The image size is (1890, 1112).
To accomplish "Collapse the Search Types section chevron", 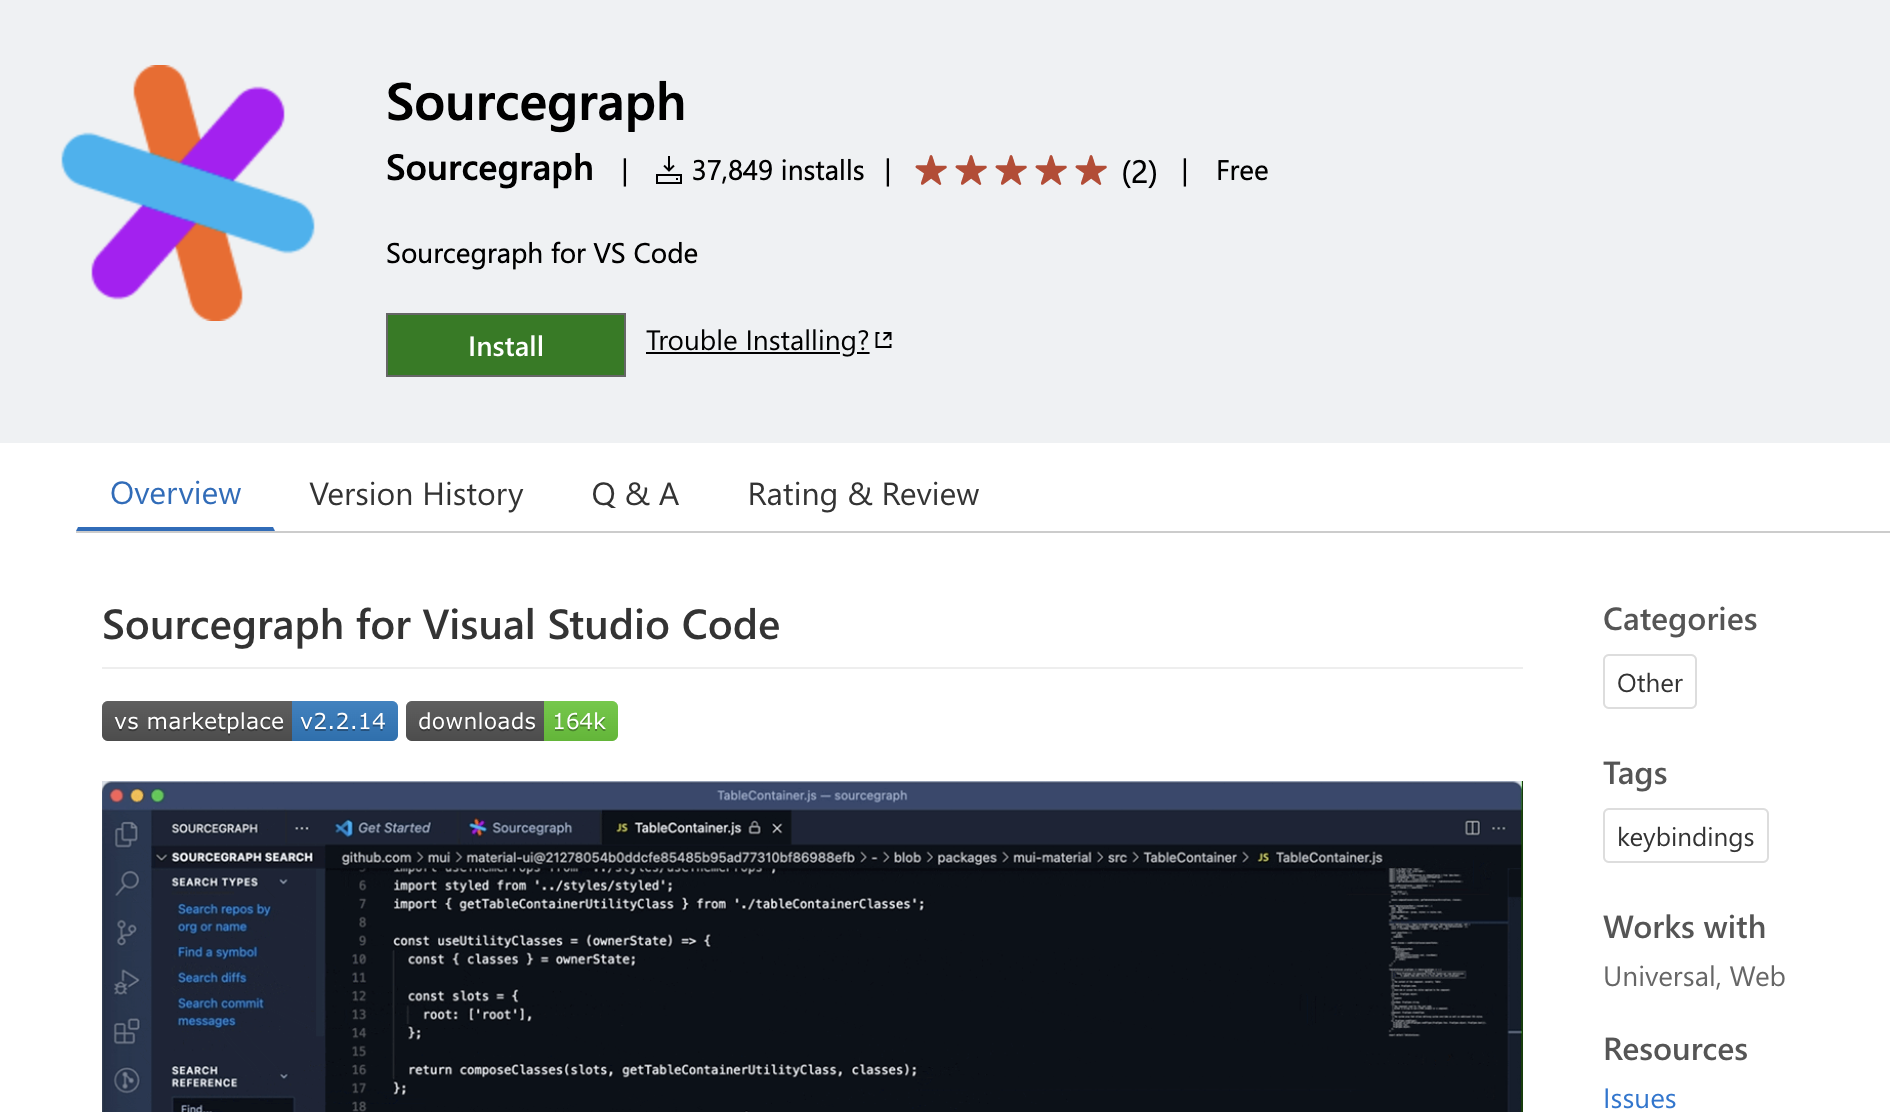I will [284, 882].
